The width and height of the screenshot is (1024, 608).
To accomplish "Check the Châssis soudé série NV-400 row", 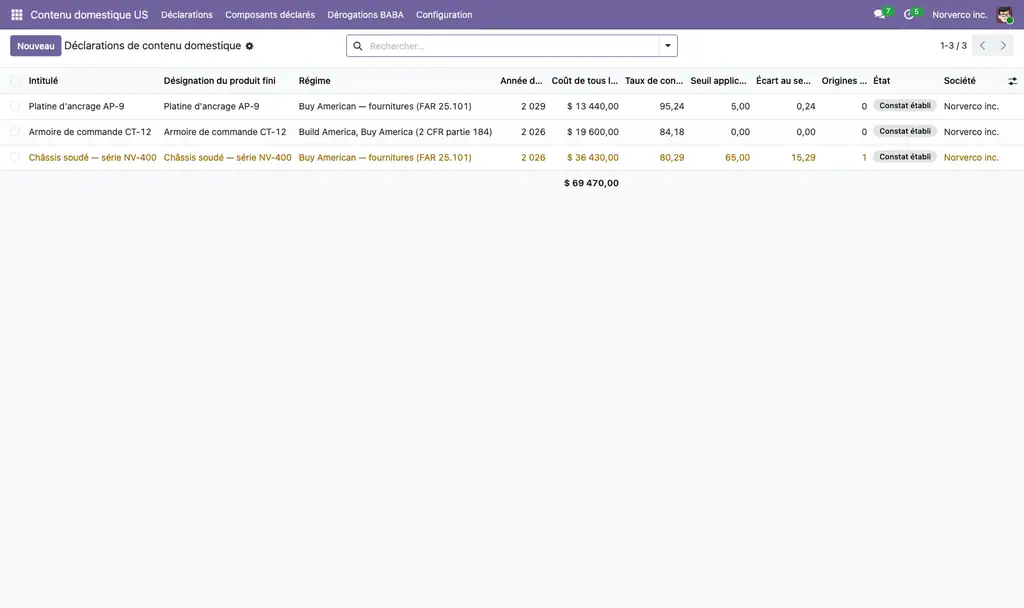I will [x=14, y=157].
